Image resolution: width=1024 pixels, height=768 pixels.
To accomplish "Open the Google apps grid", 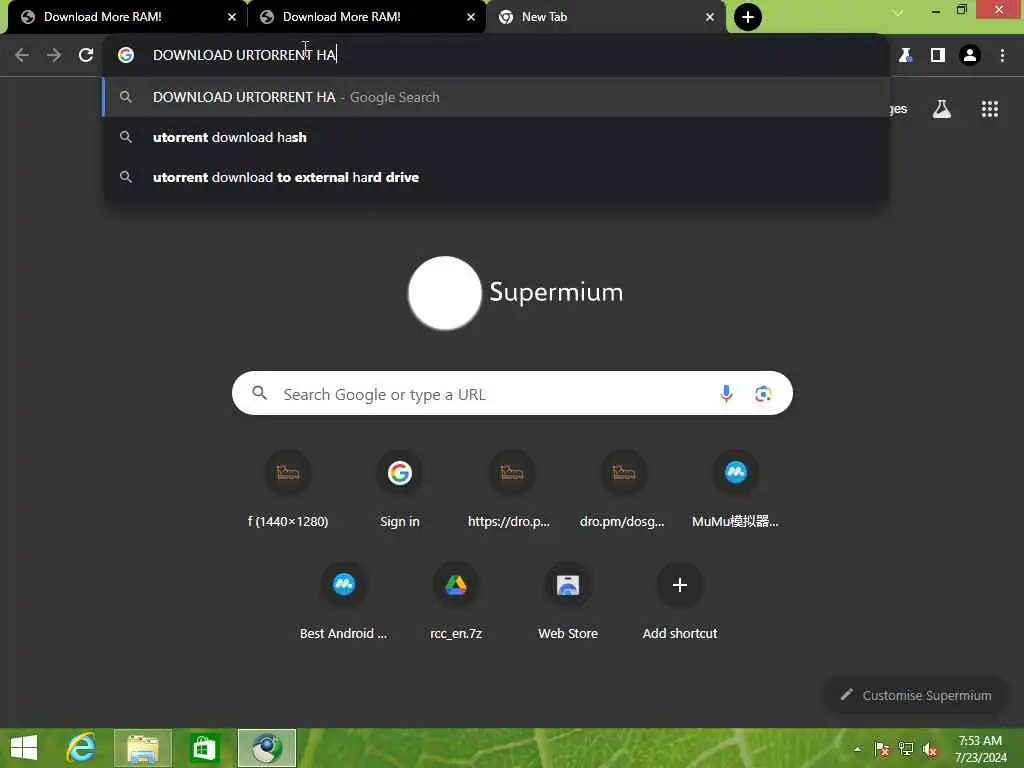I will pyautogui.click(x=989, y=109).
